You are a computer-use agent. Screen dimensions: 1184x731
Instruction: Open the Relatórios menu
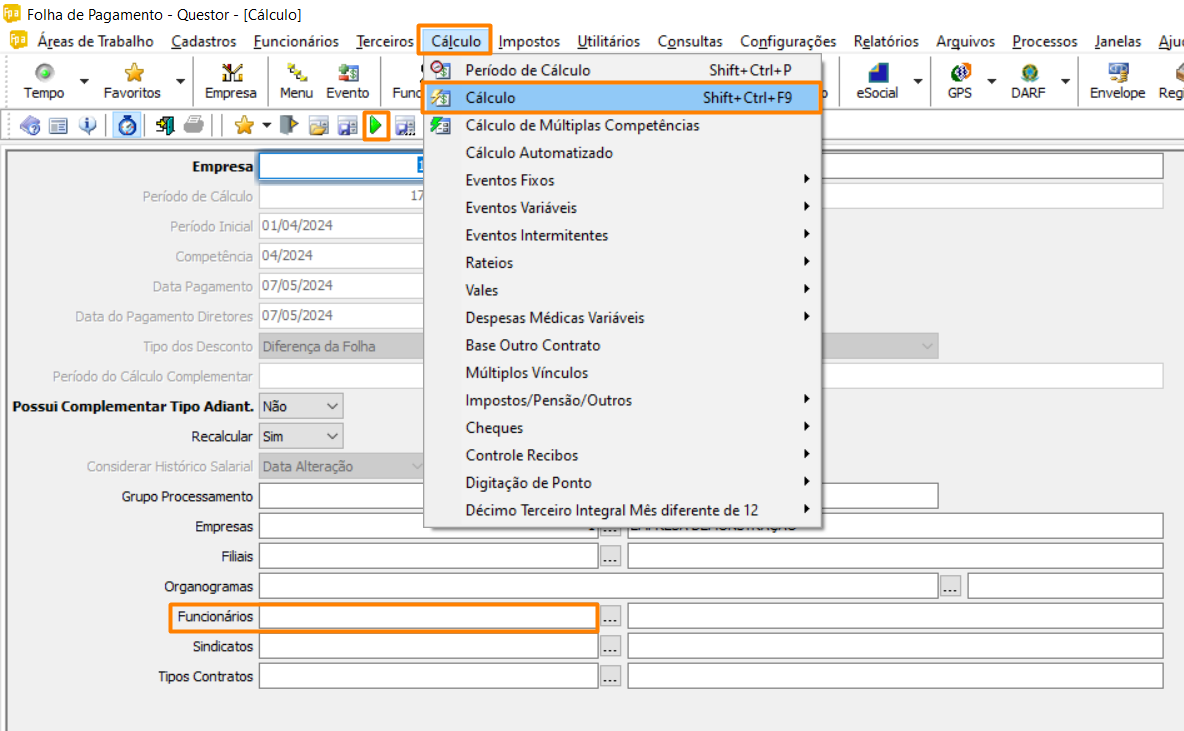pos(886,41)
